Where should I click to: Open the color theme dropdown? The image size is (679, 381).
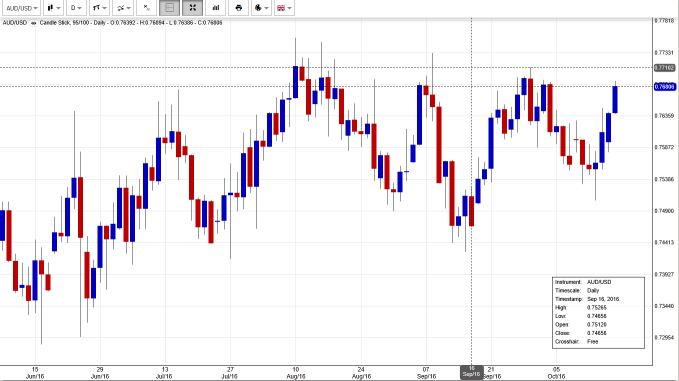coord(261,8)
